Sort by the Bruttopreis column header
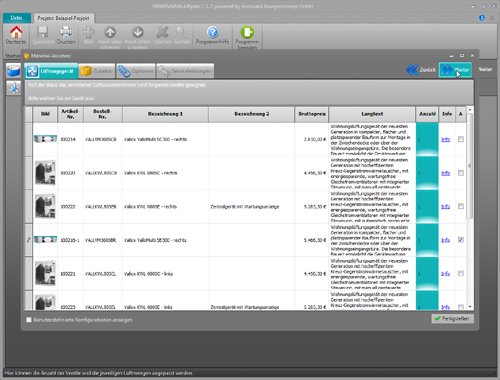The height and width of the screenshot is (380, 500). pyautogui.click(x=311, y=114)
